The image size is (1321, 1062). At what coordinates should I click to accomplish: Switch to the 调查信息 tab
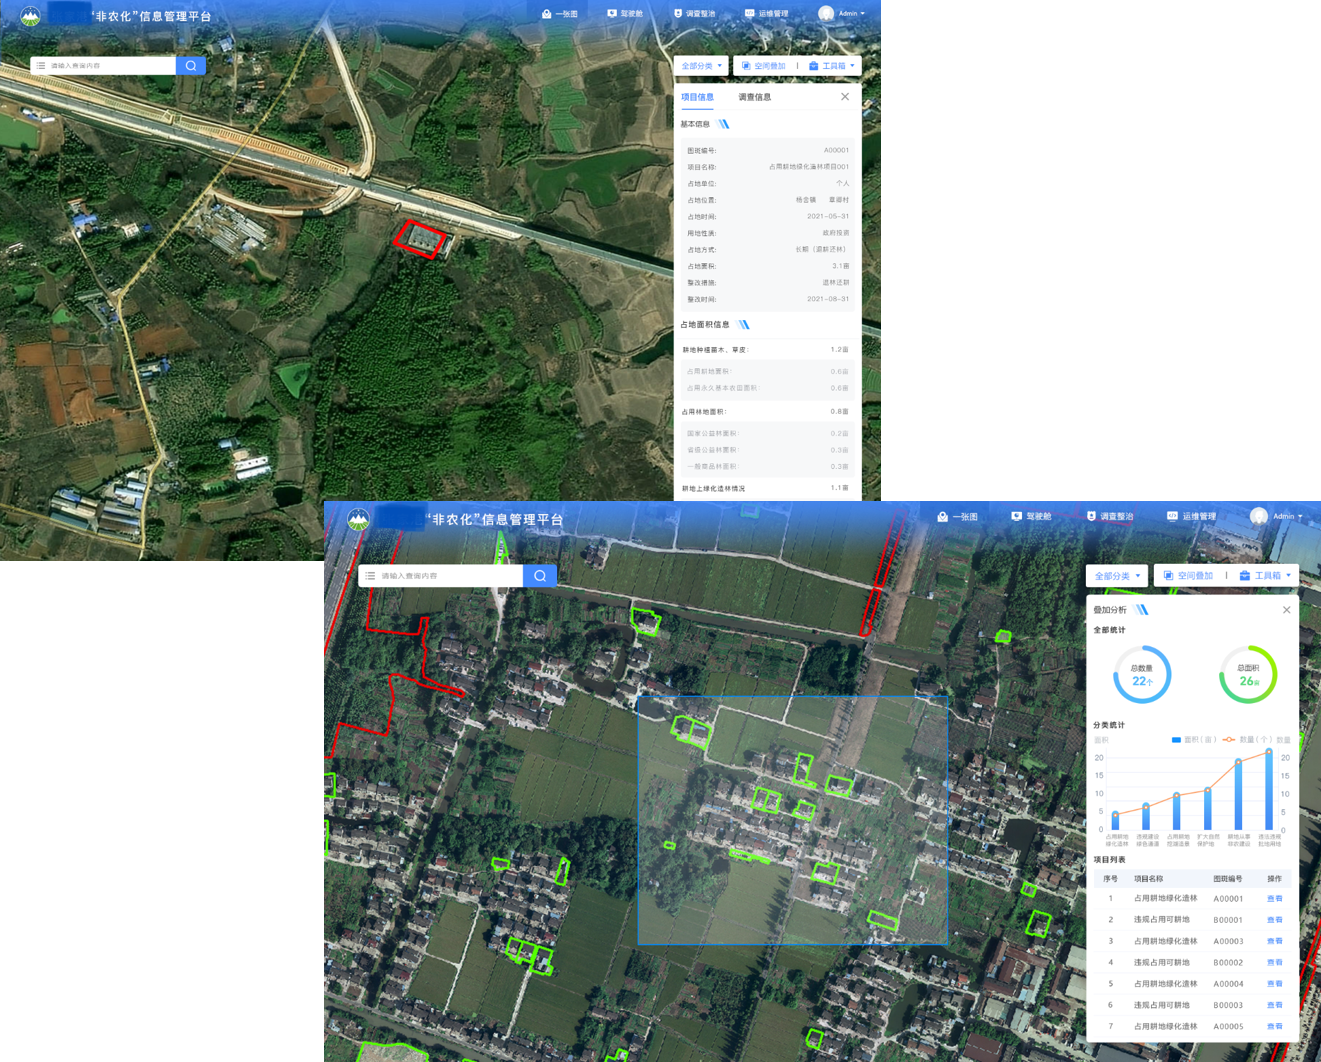tap(754, 97)
